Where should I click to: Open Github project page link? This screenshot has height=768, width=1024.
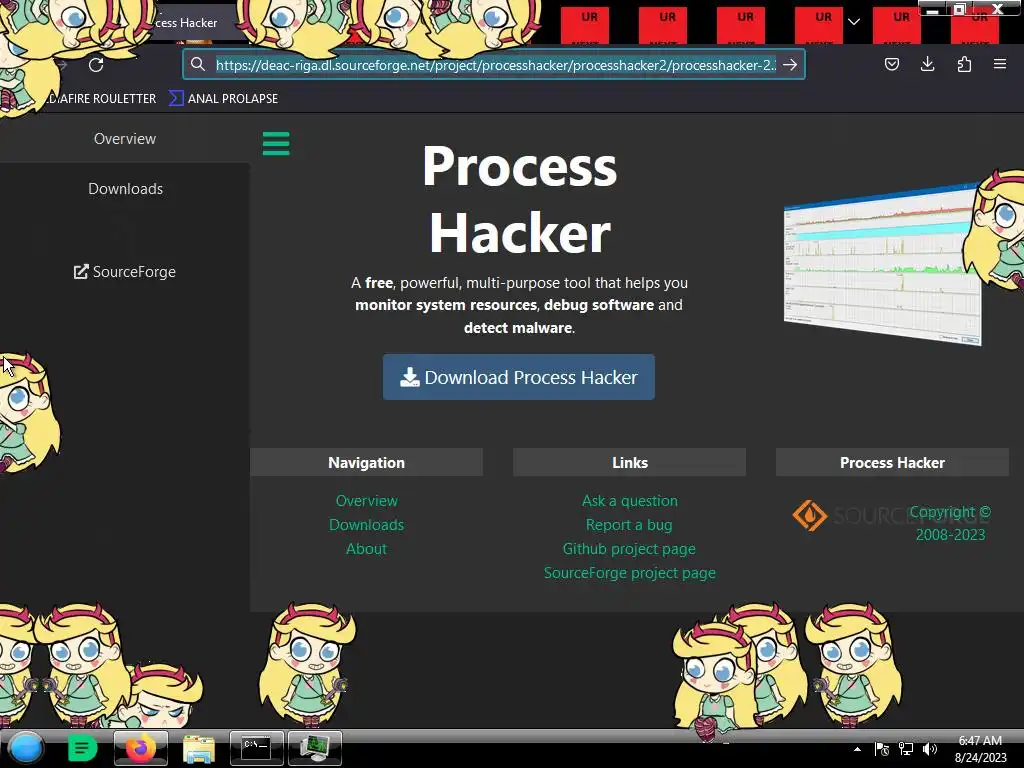click(629, 549)
